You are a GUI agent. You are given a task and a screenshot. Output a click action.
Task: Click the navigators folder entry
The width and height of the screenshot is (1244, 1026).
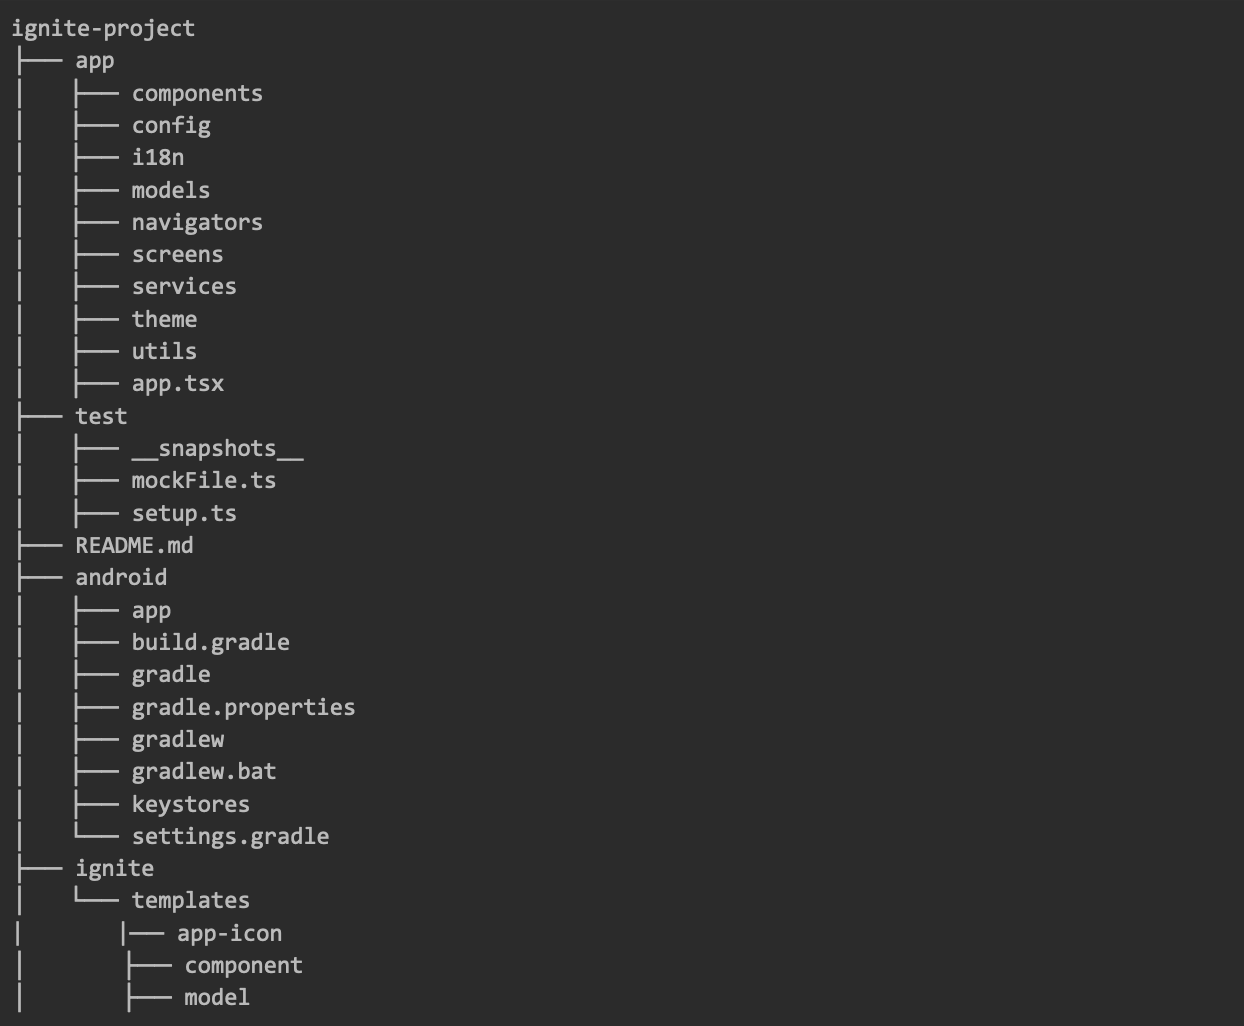197,223
